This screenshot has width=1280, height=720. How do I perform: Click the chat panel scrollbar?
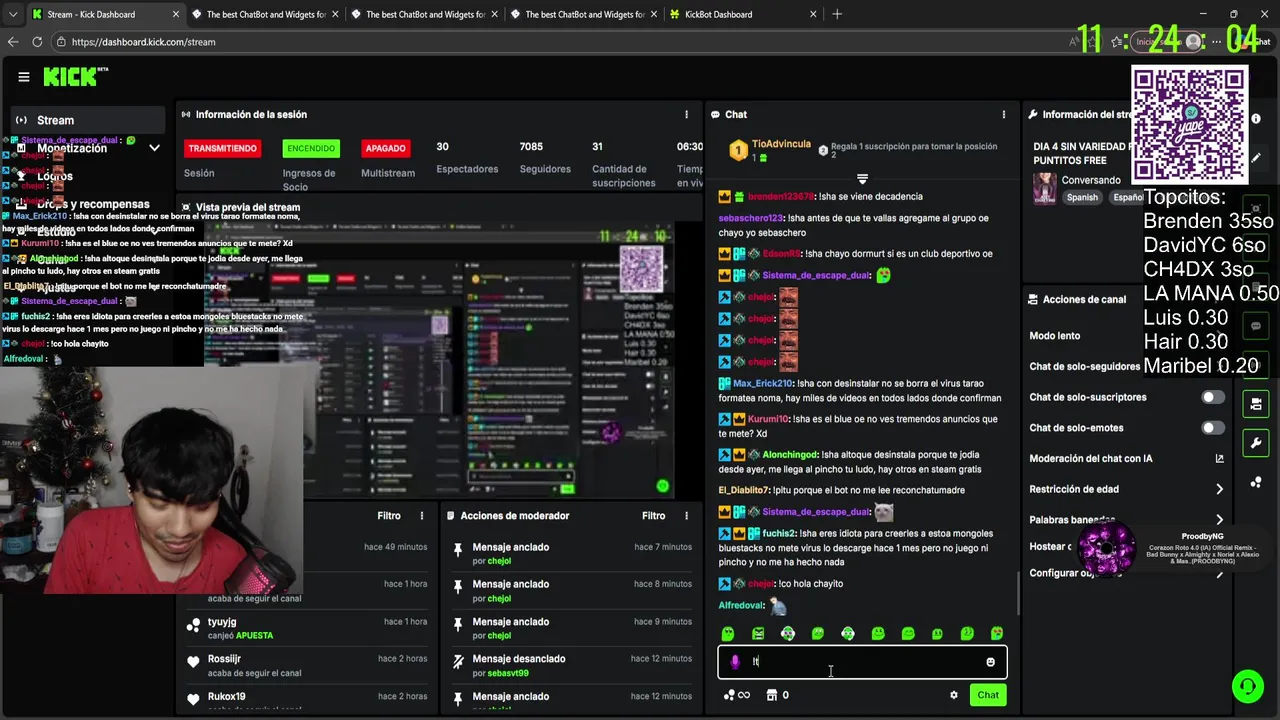pyautogui.click(x=1018, y=594)
